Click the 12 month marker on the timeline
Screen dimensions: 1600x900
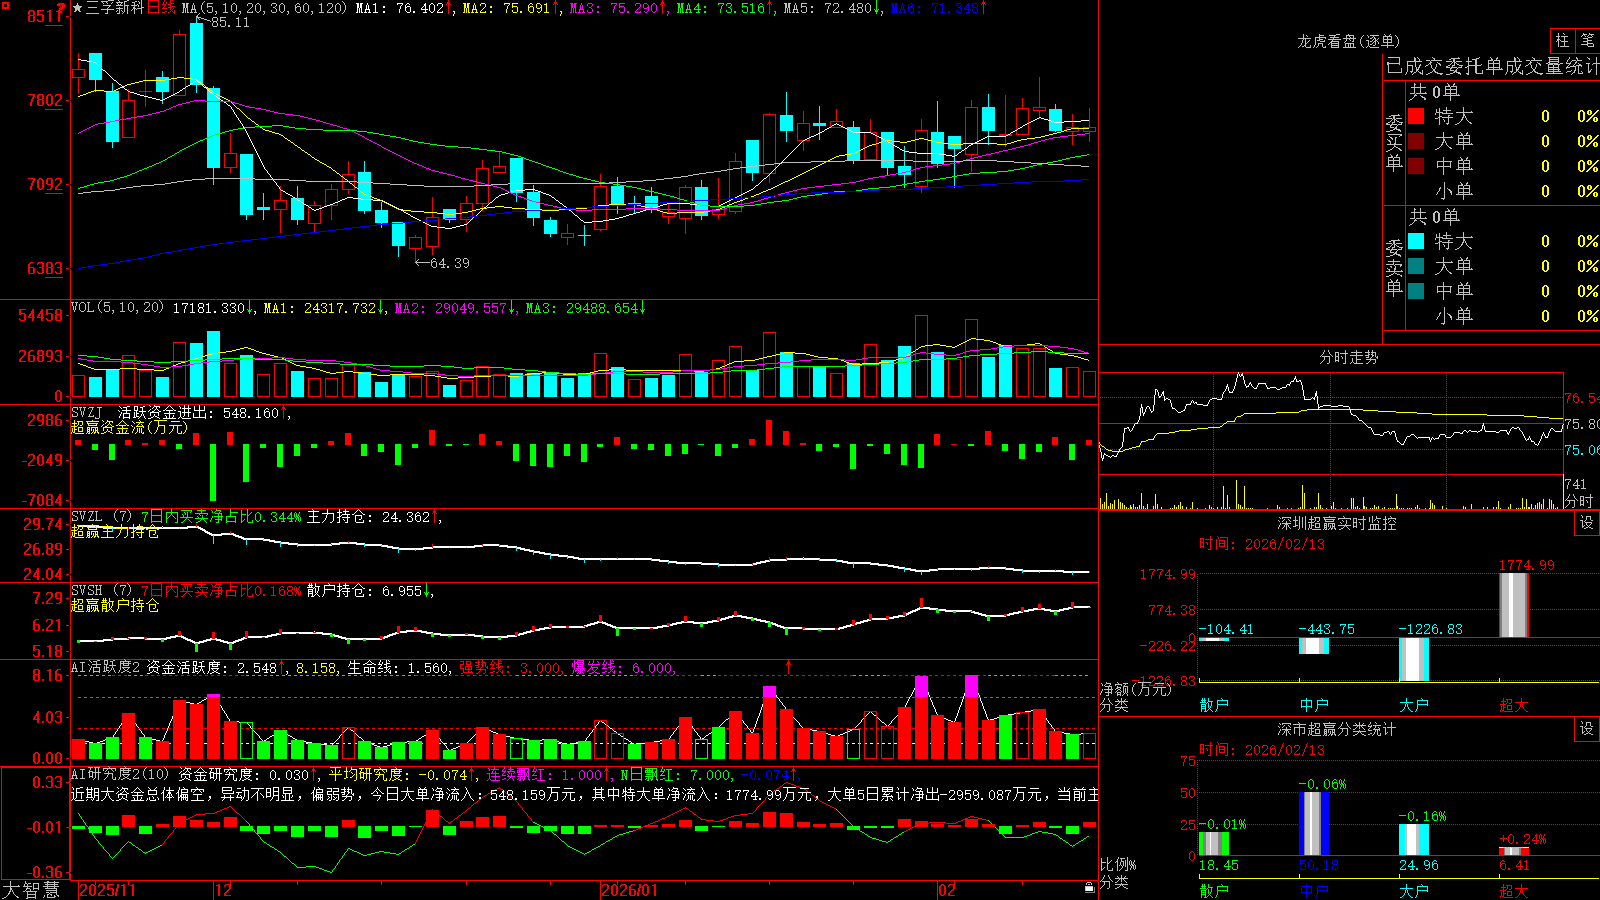[x=223, y=890]
